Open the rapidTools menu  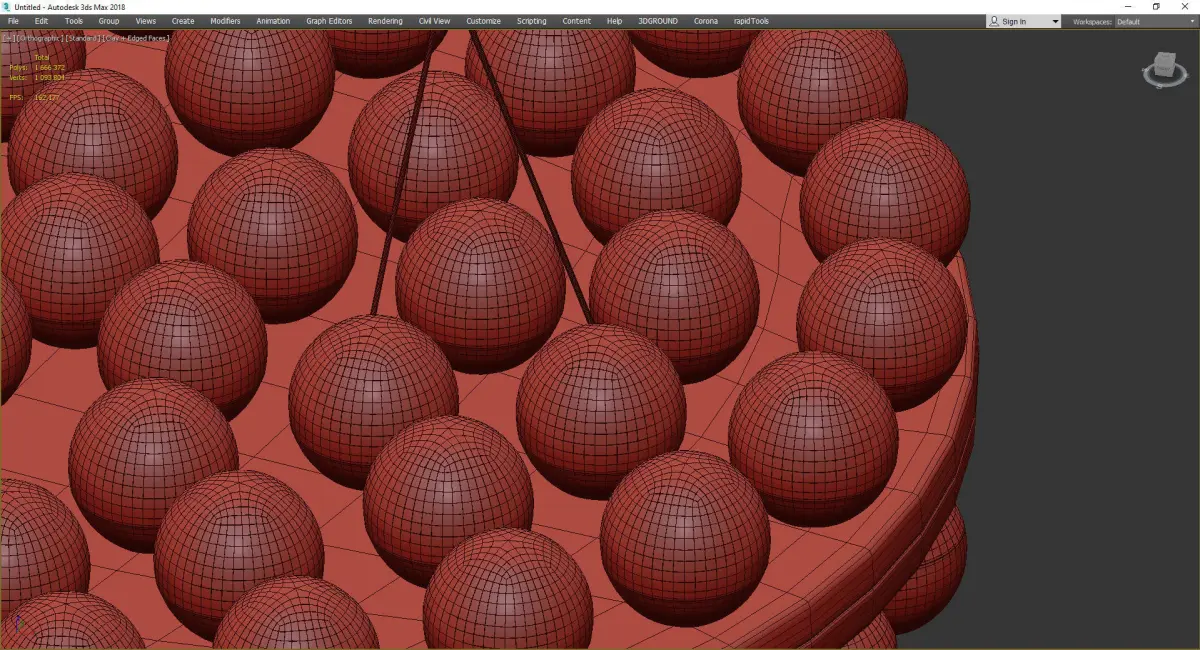[752, 21]
